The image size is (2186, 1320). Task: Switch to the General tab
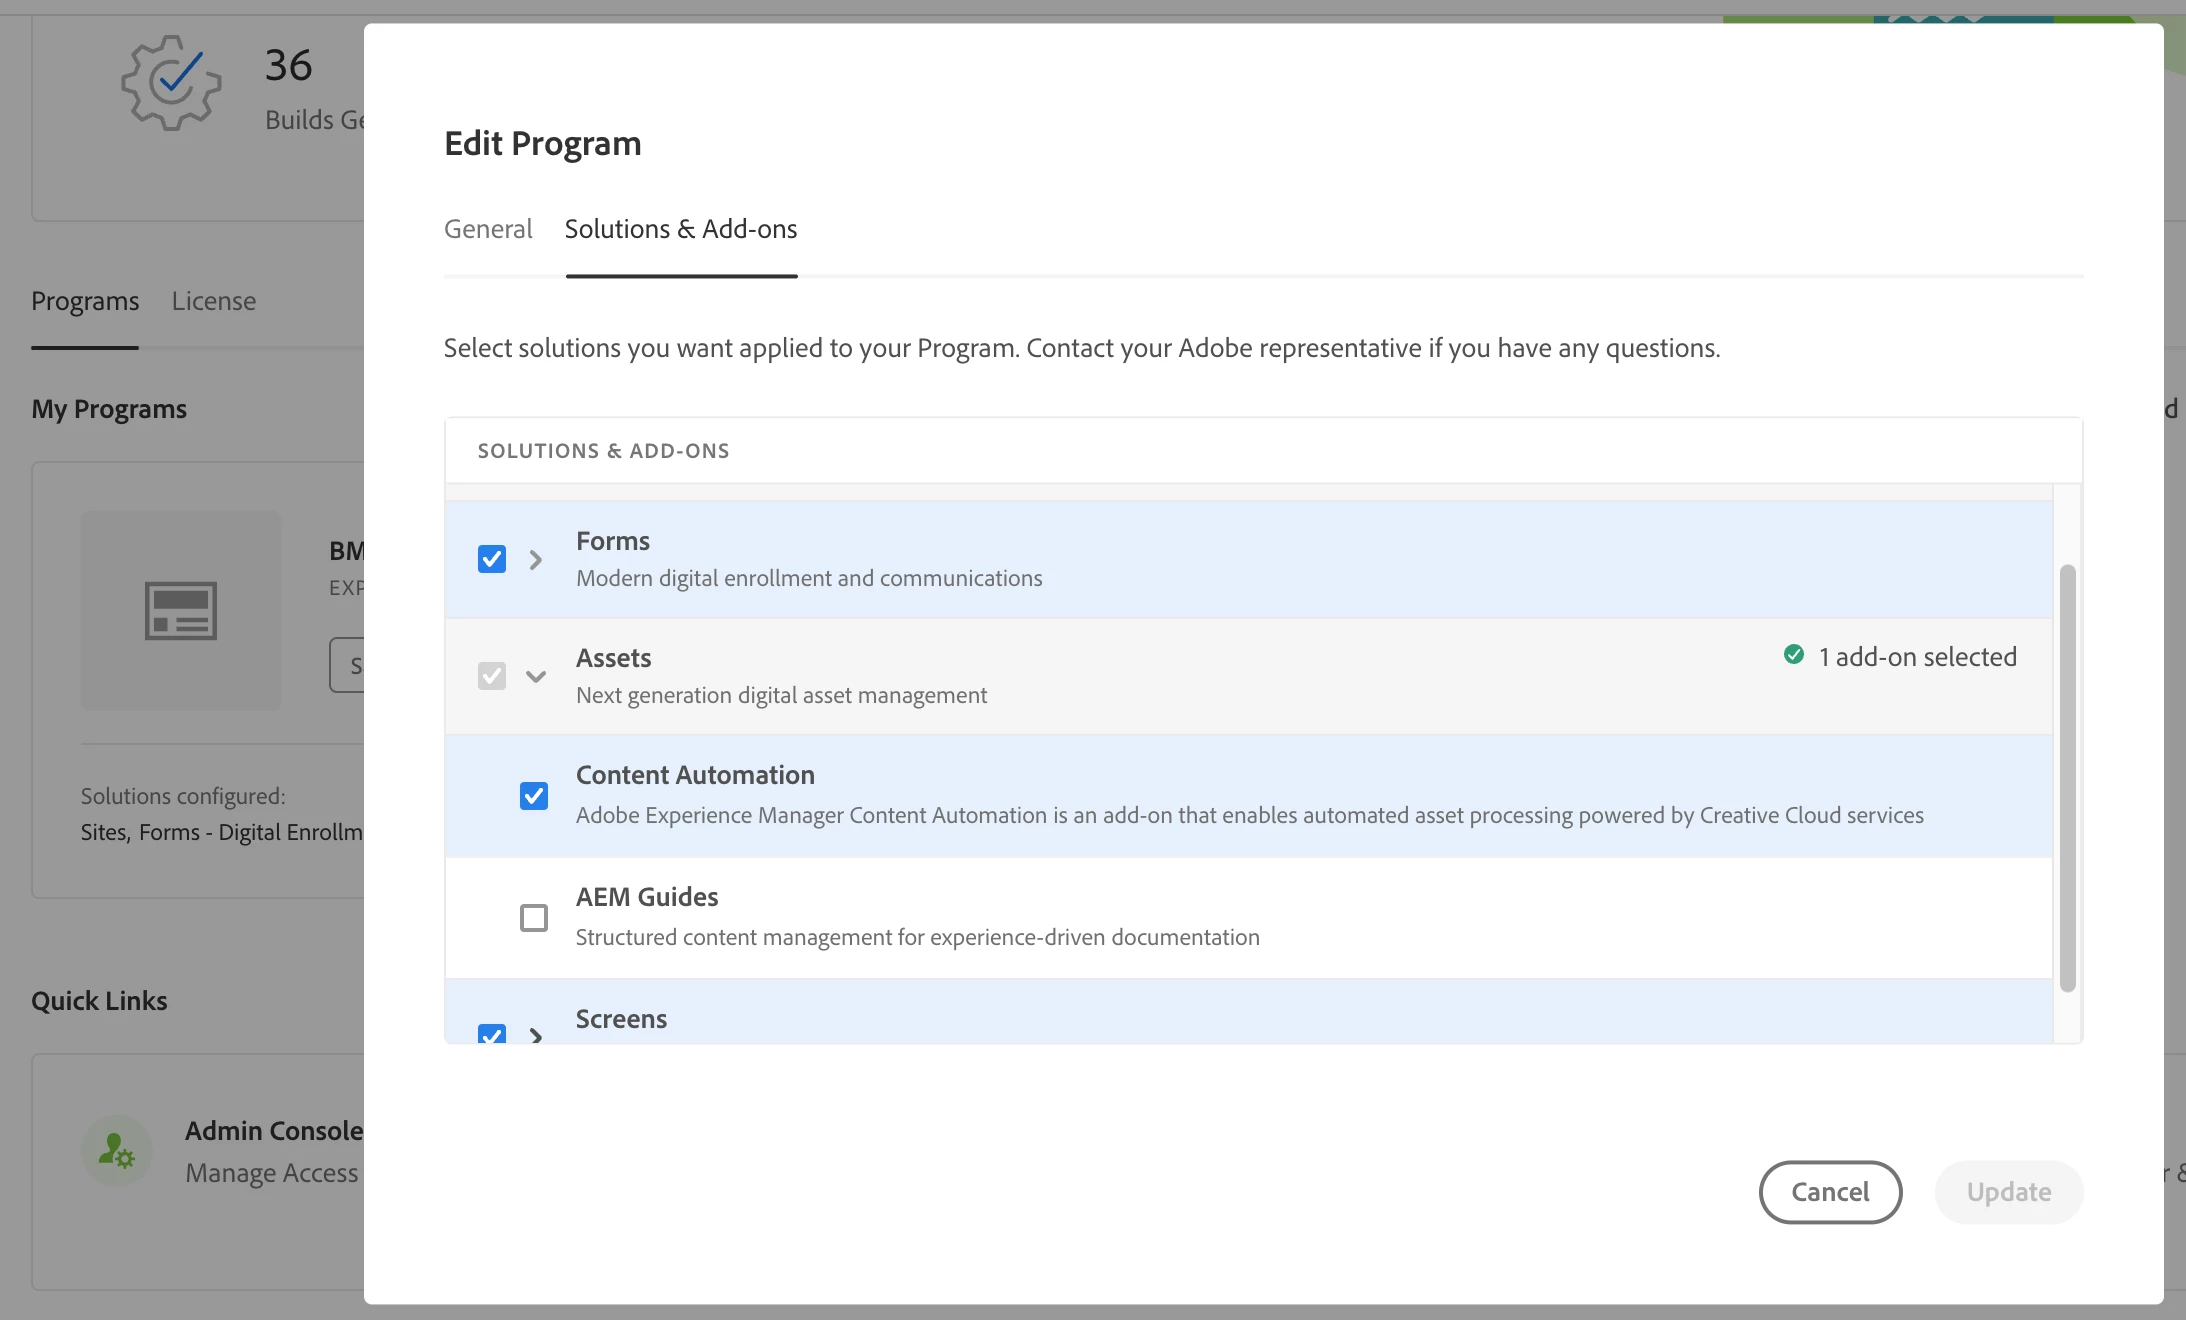(488, 229)
